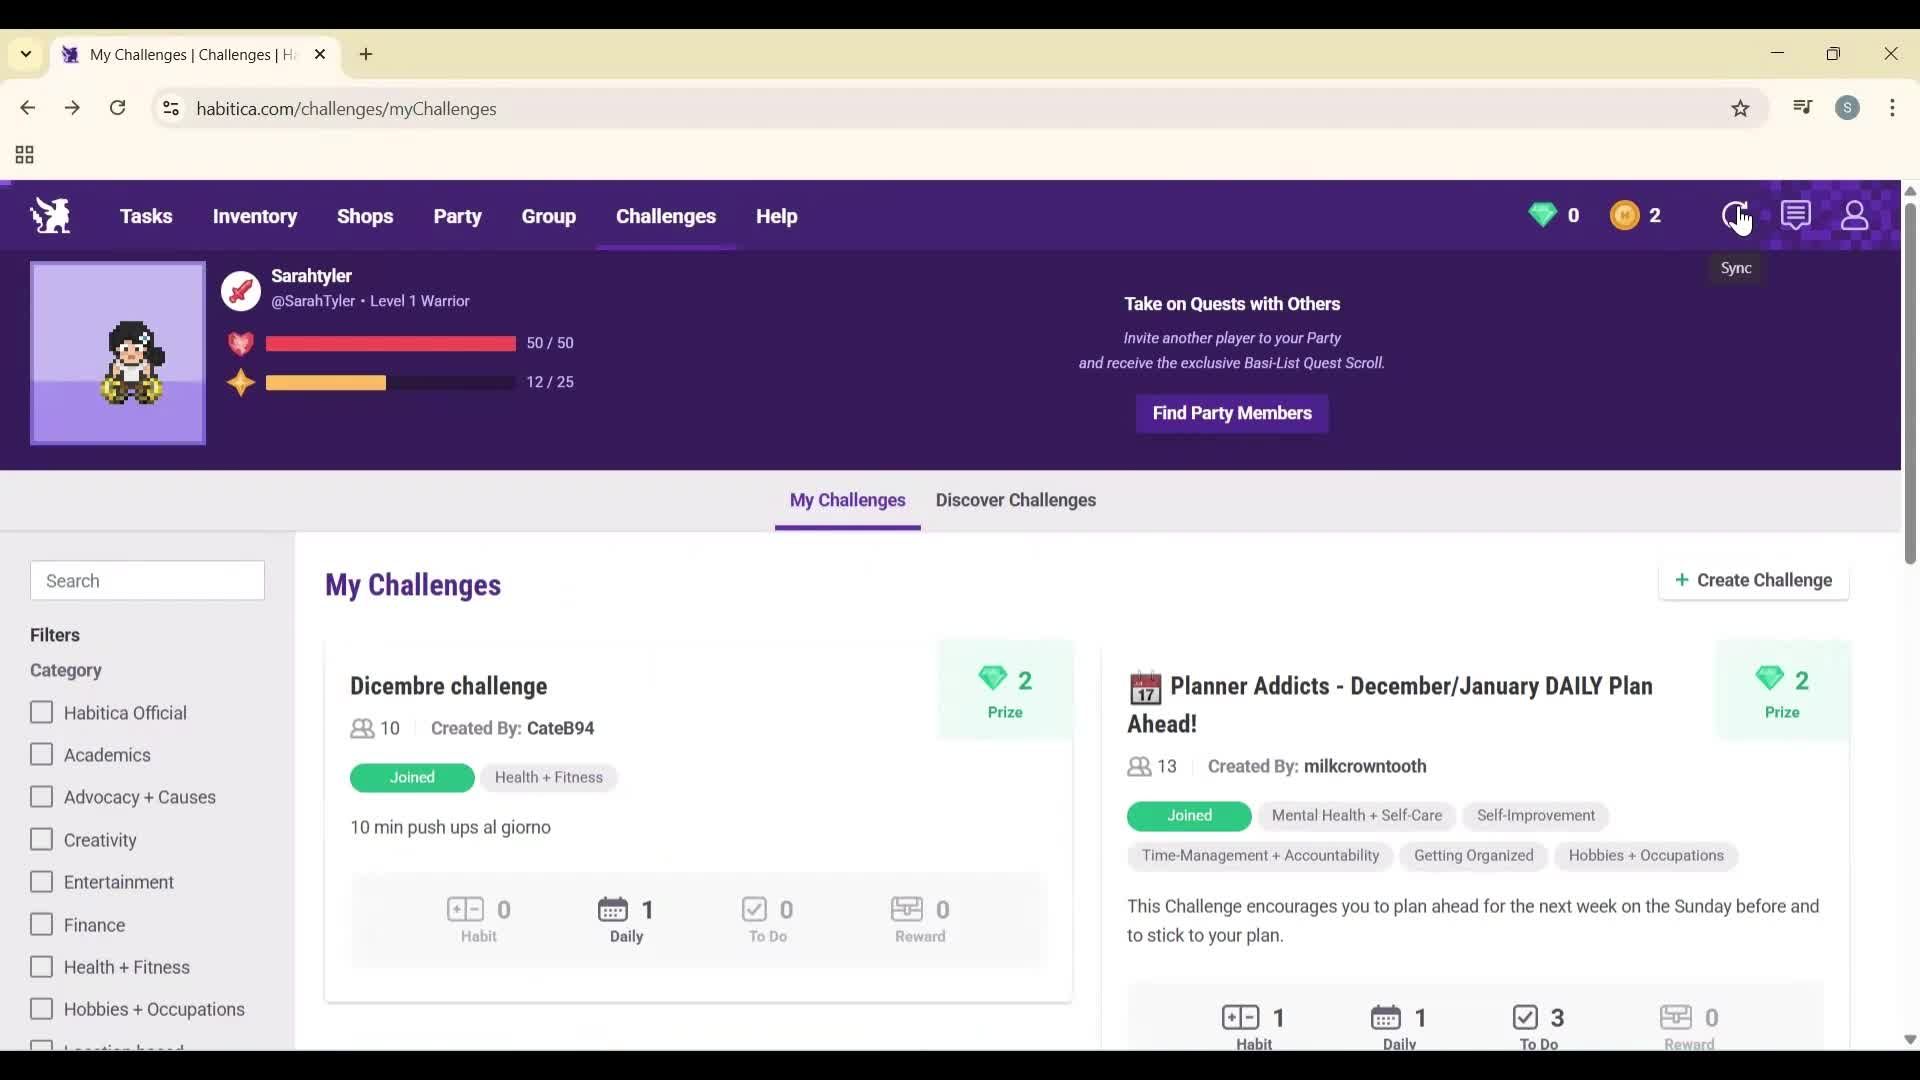Click Find Party Members
Image resolution: width=1920 pixels, height=1080 pixels.
point(1231,413)
